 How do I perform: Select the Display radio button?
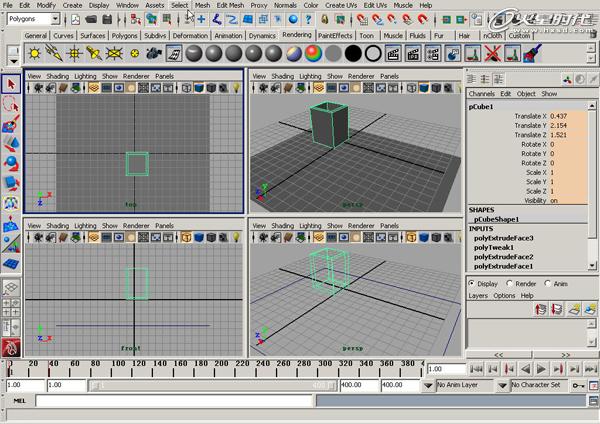[x=472, y=283]
